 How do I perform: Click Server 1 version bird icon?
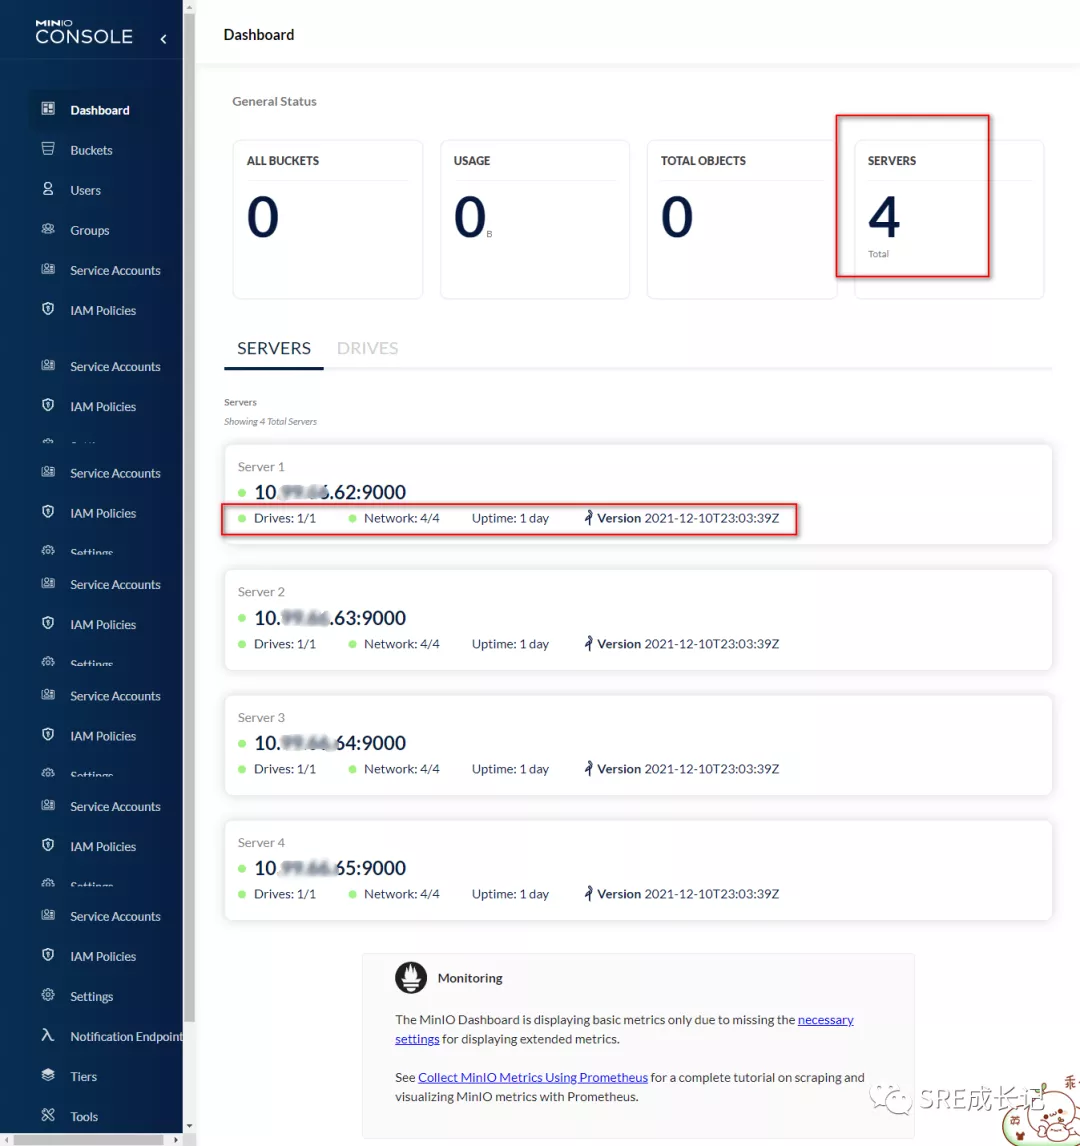tap(588, 517)
